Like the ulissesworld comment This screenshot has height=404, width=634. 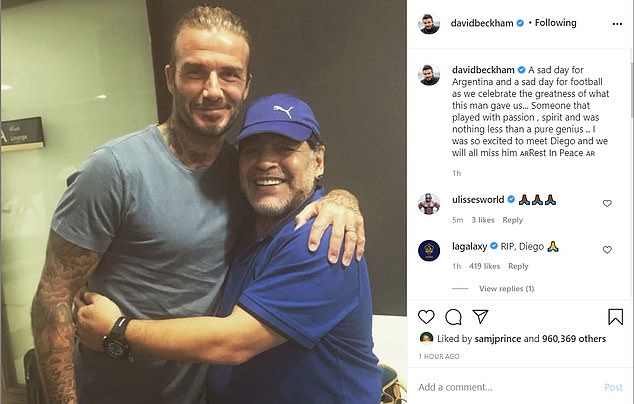[607, 203]
